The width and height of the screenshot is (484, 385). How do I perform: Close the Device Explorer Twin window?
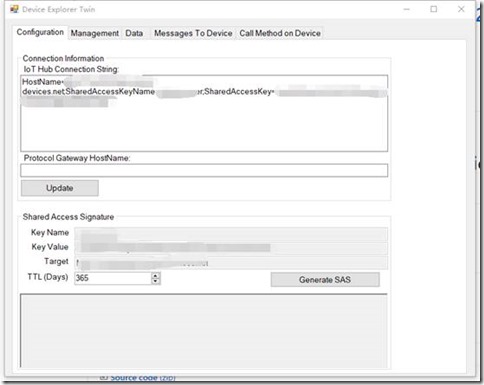(x=461, y=9)
